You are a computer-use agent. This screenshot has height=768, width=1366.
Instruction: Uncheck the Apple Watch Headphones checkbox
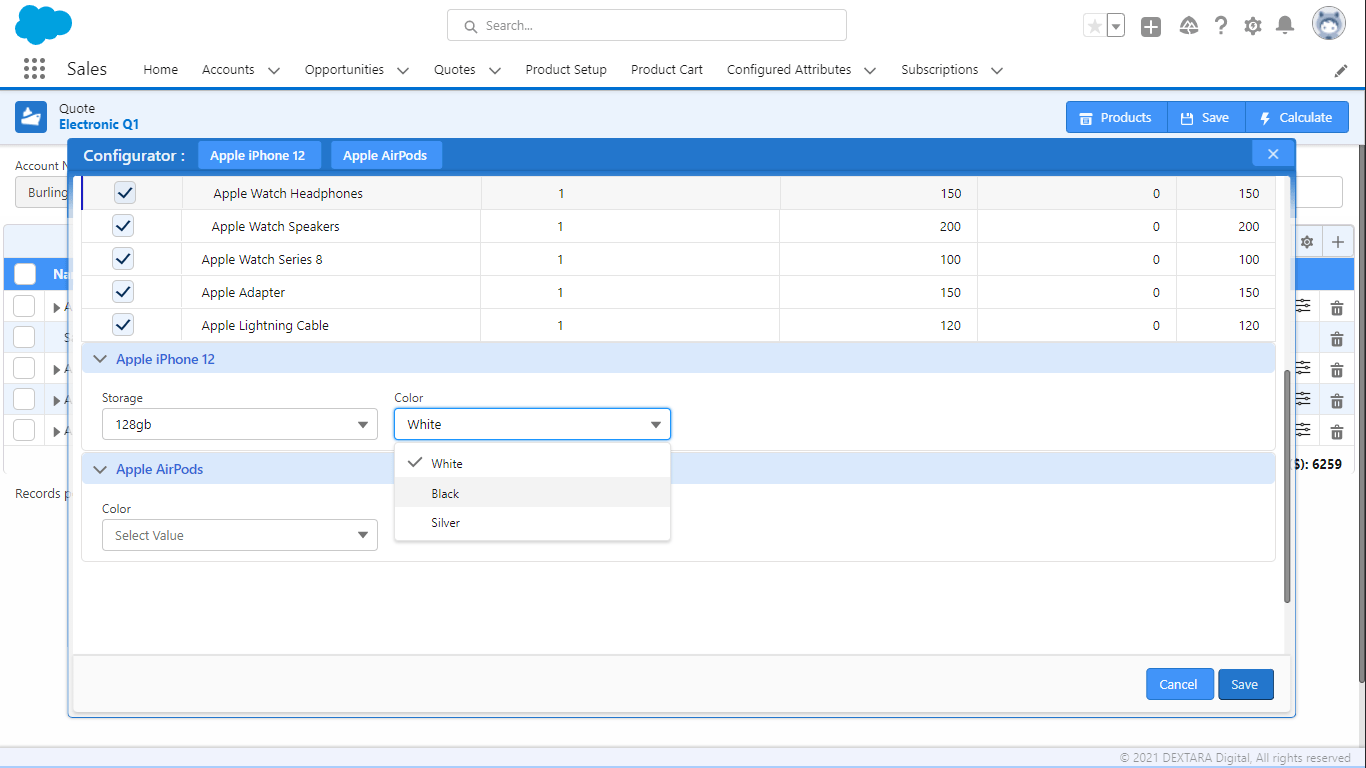124,193
